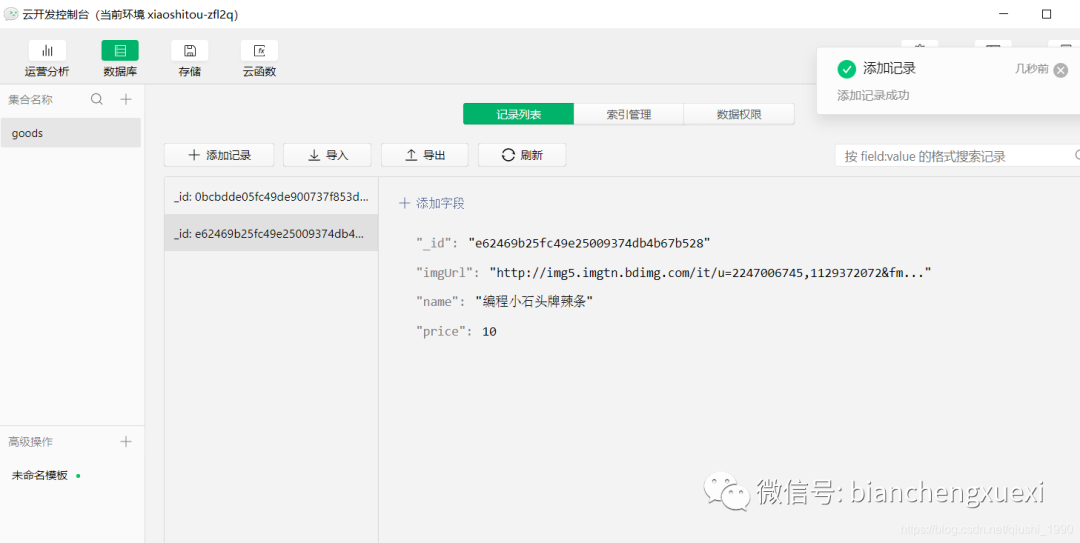The width and height of the screenshot is (1080, 543).
Task: Dismiss the 添加记录 success notification
Action: click(1061, 70)
